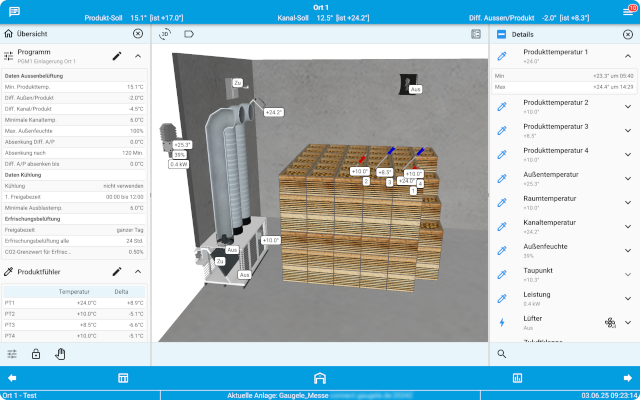Screen dimensions: 640x400
Task: Open the sliders settings icon
Action: 12,353
